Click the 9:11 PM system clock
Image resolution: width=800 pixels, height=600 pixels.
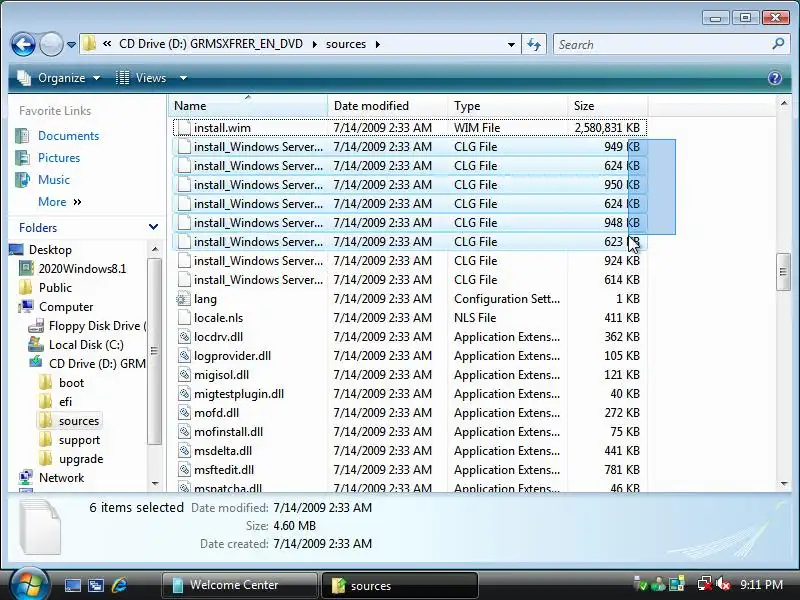[x=762, y=585]
